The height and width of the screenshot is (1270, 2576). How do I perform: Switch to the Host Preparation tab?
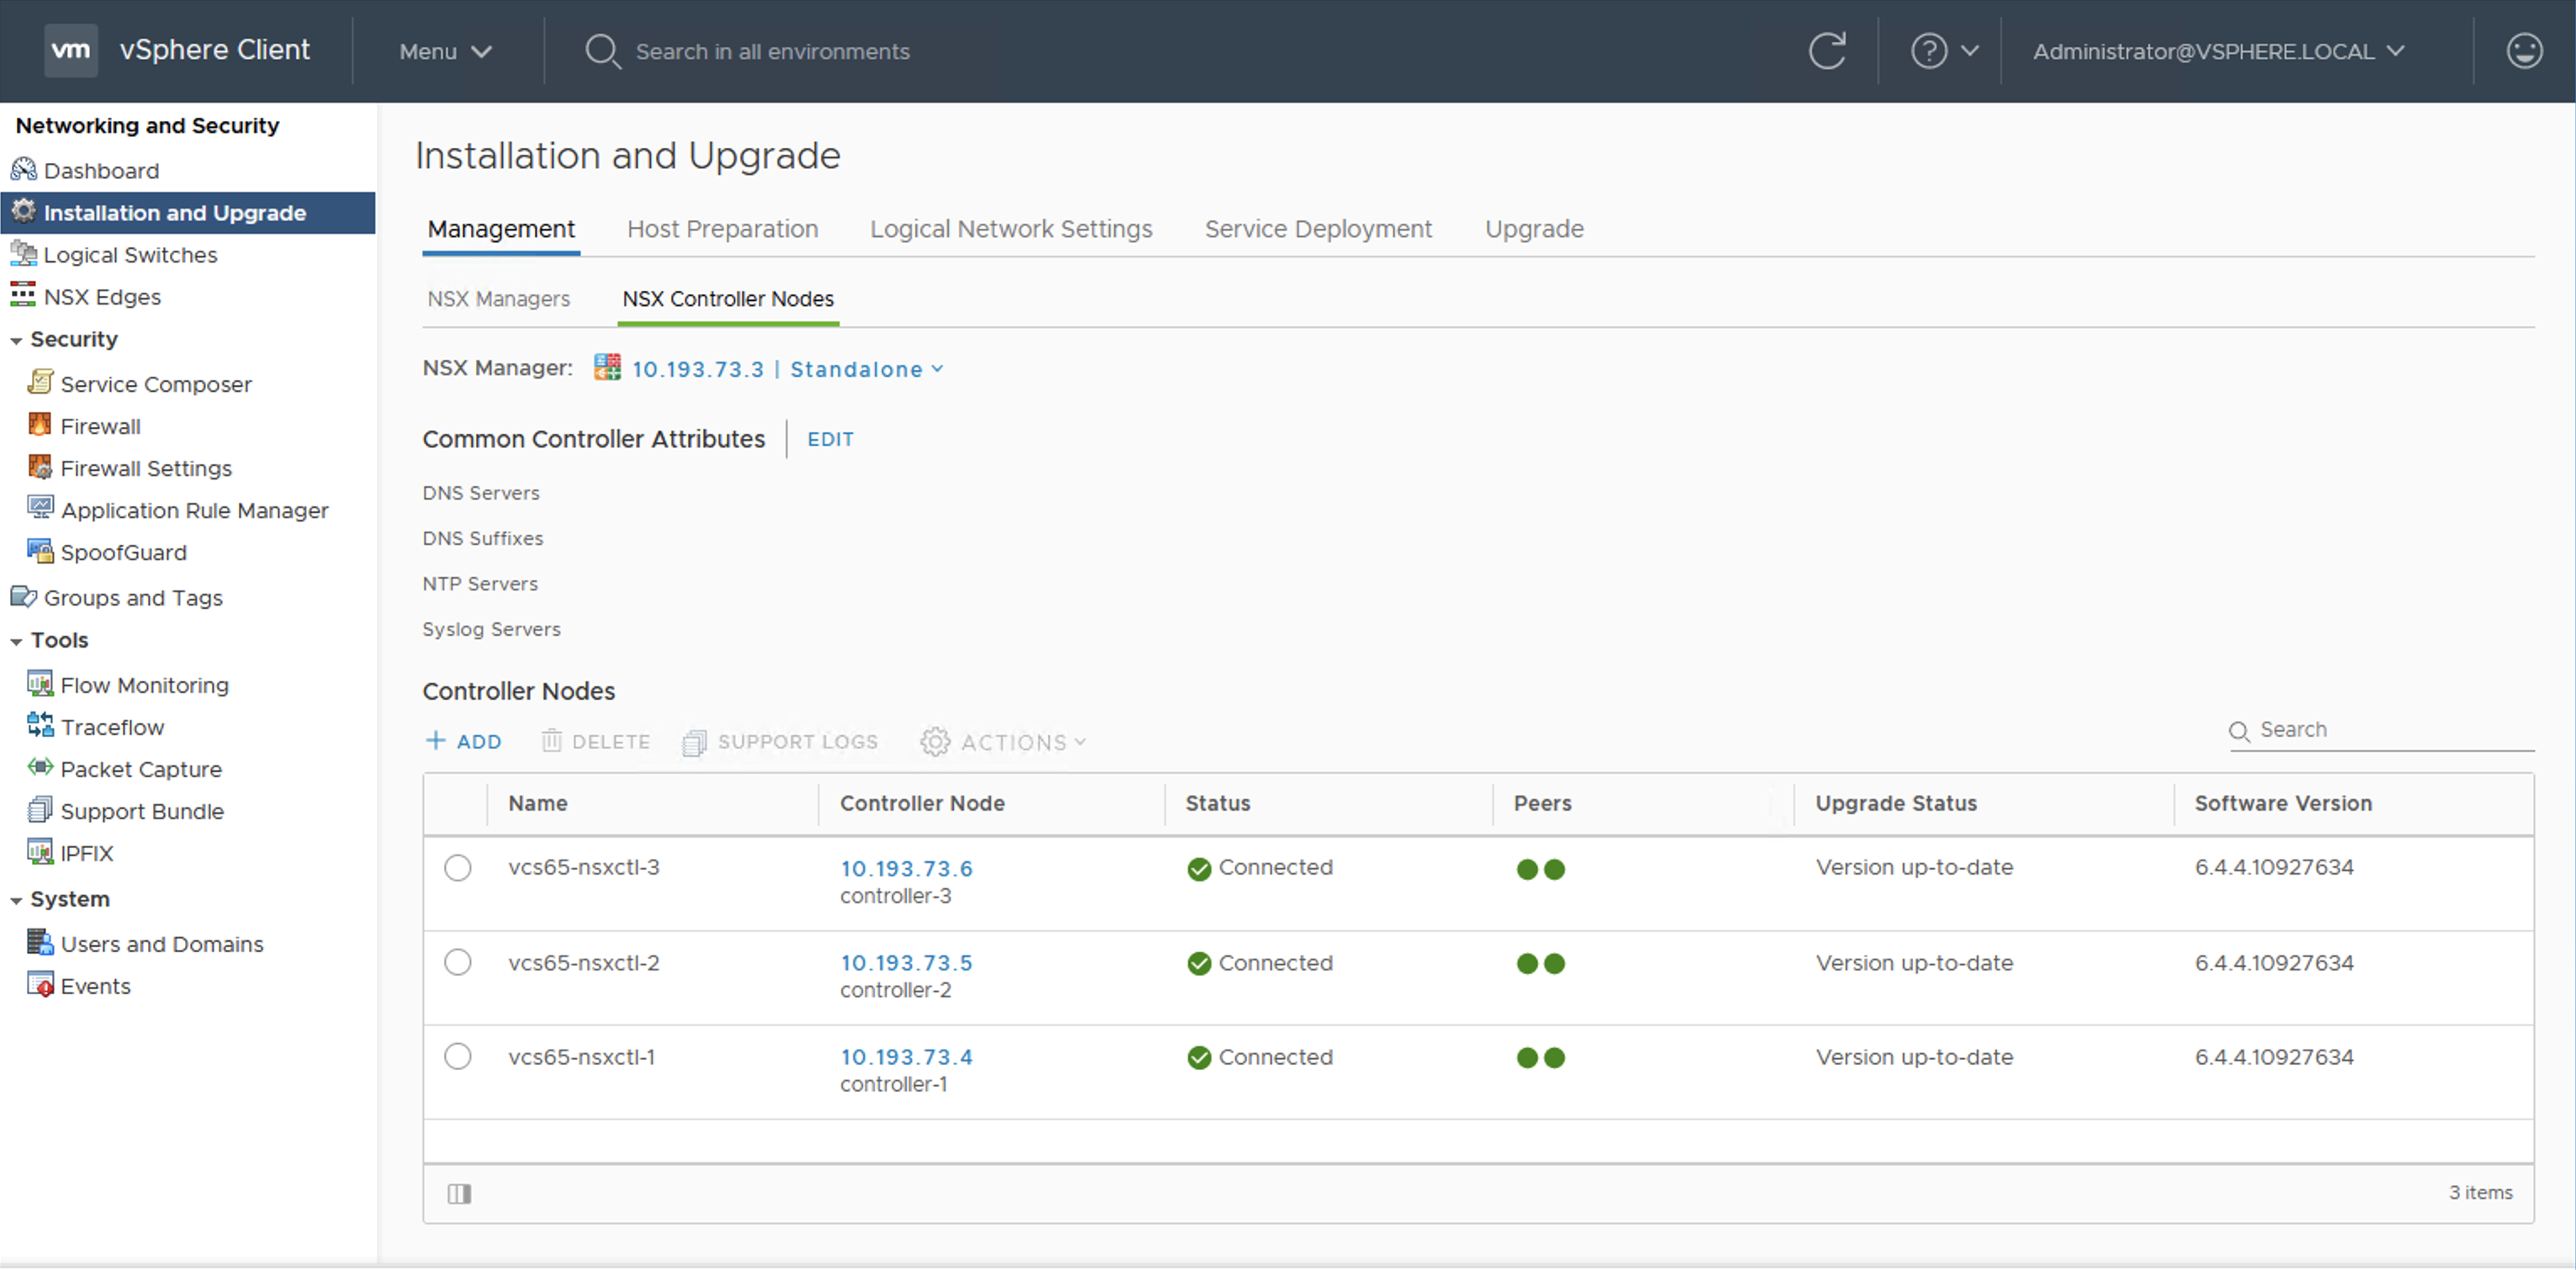(x=722, y=229)
